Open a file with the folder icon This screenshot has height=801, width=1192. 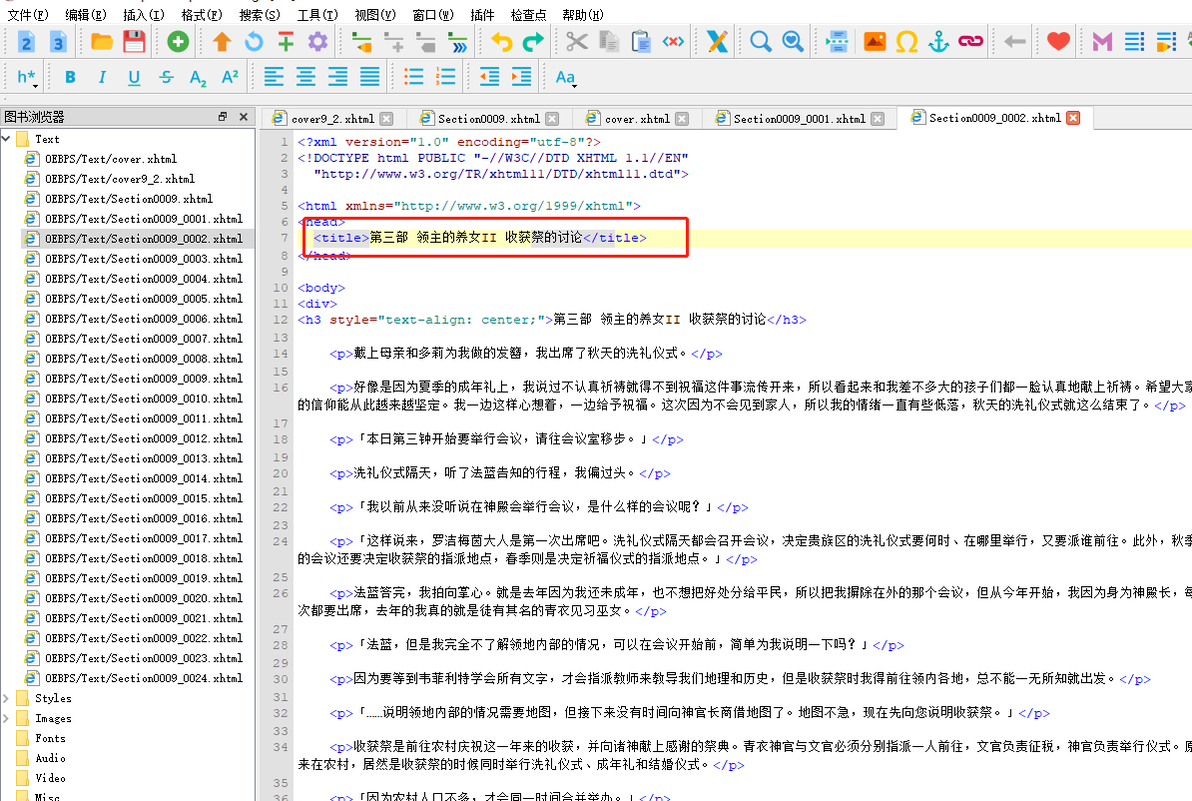coord(102,42)
